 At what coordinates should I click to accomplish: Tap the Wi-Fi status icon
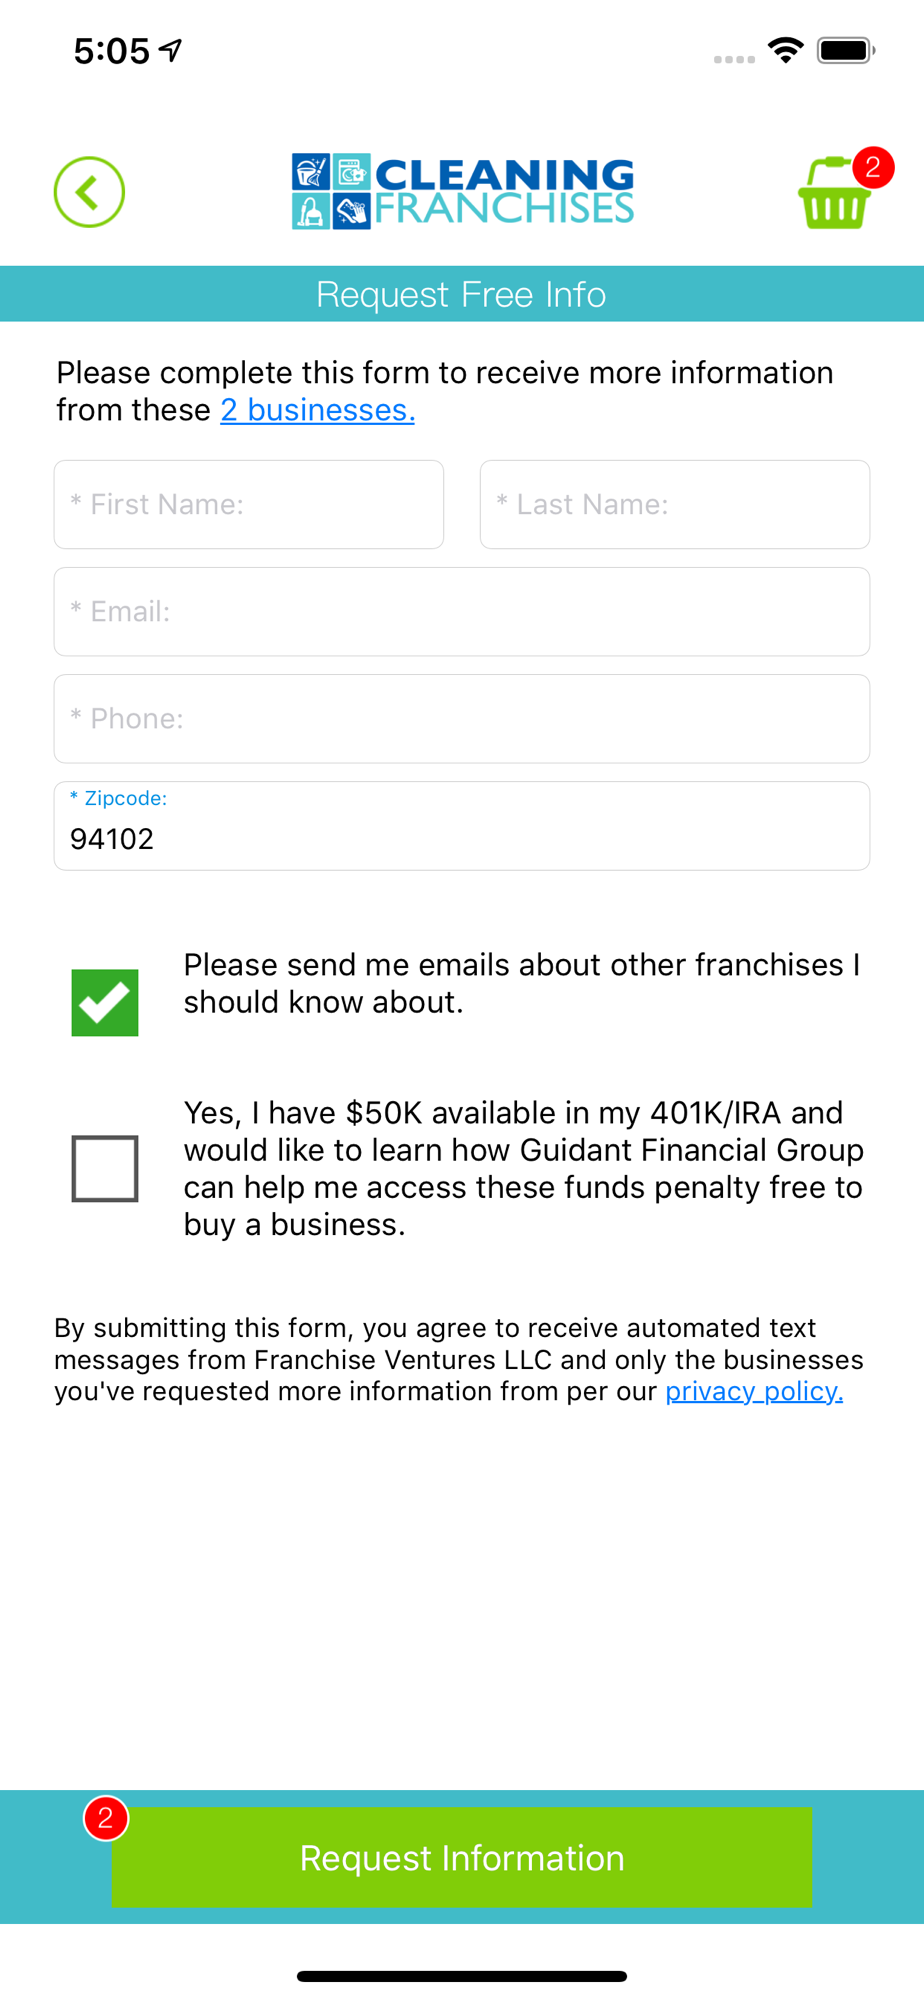click(786, 50)
